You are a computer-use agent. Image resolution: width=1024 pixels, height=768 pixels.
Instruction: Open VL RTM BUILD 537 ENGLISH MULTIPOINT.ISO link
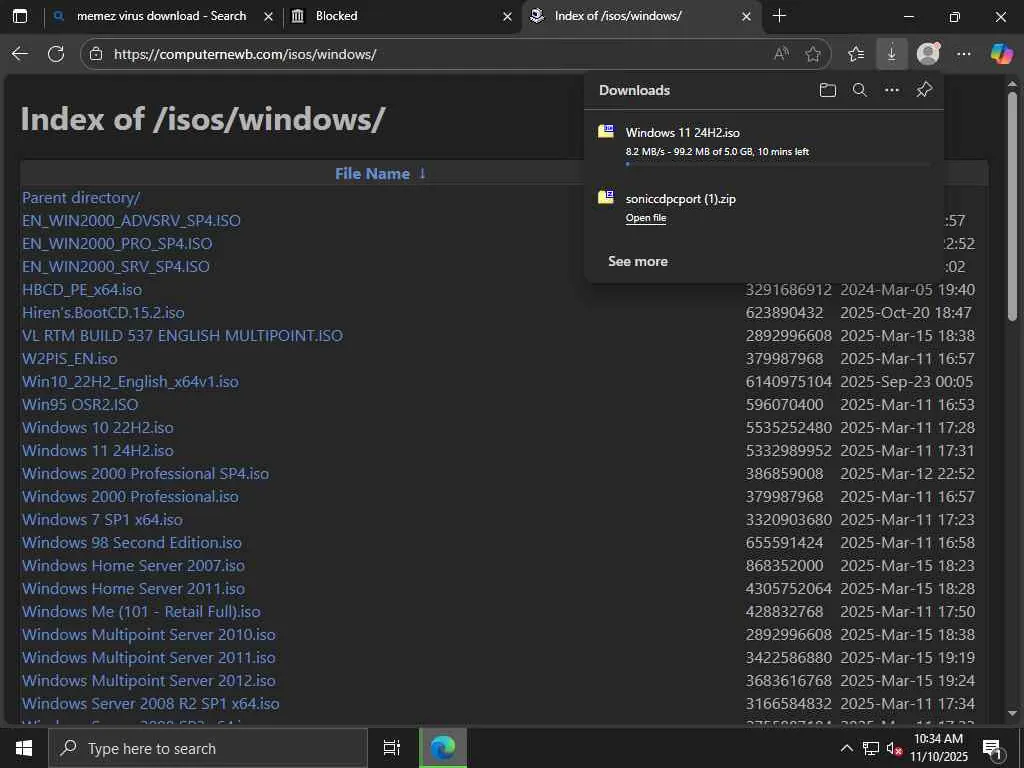182,336
